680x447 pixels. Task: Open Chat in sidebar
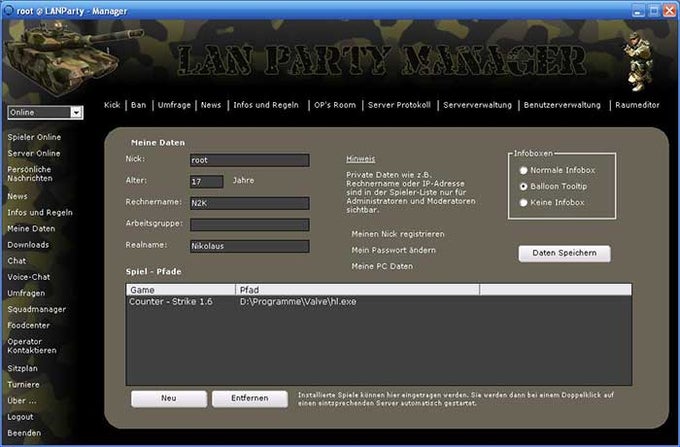click(16, 261)
